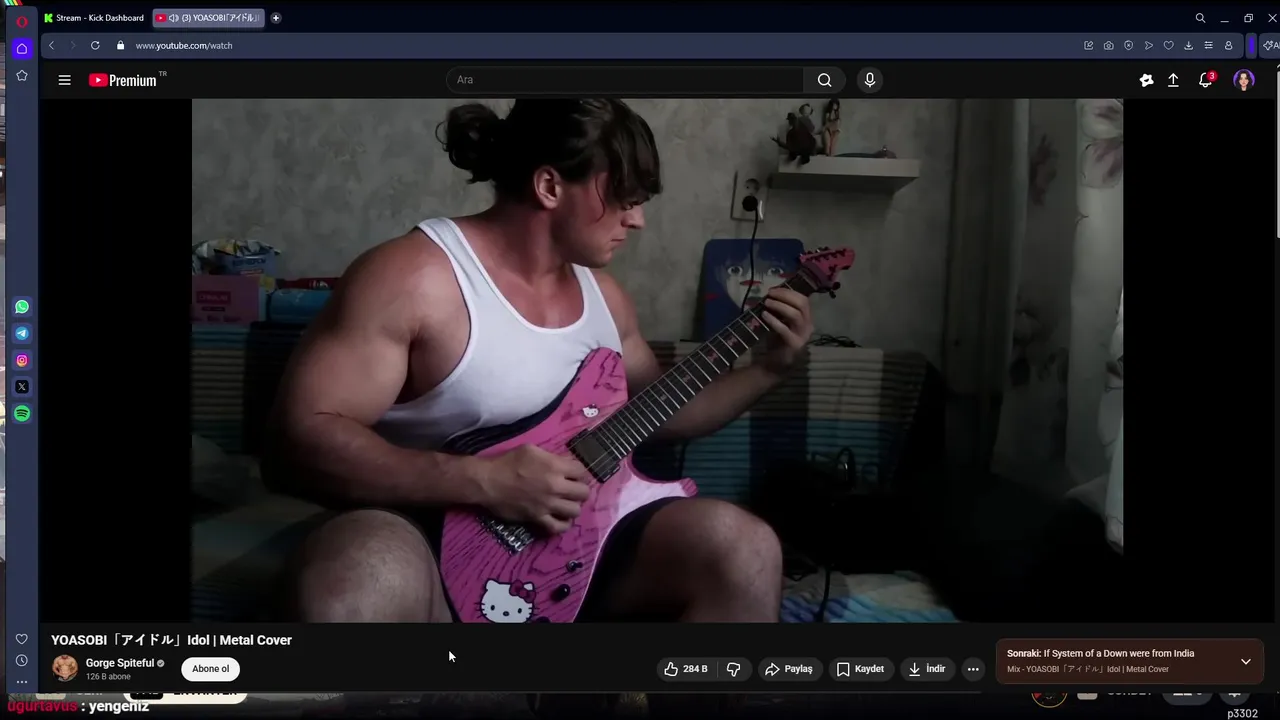Click the Opera sidebar home icon

point(21,48)
